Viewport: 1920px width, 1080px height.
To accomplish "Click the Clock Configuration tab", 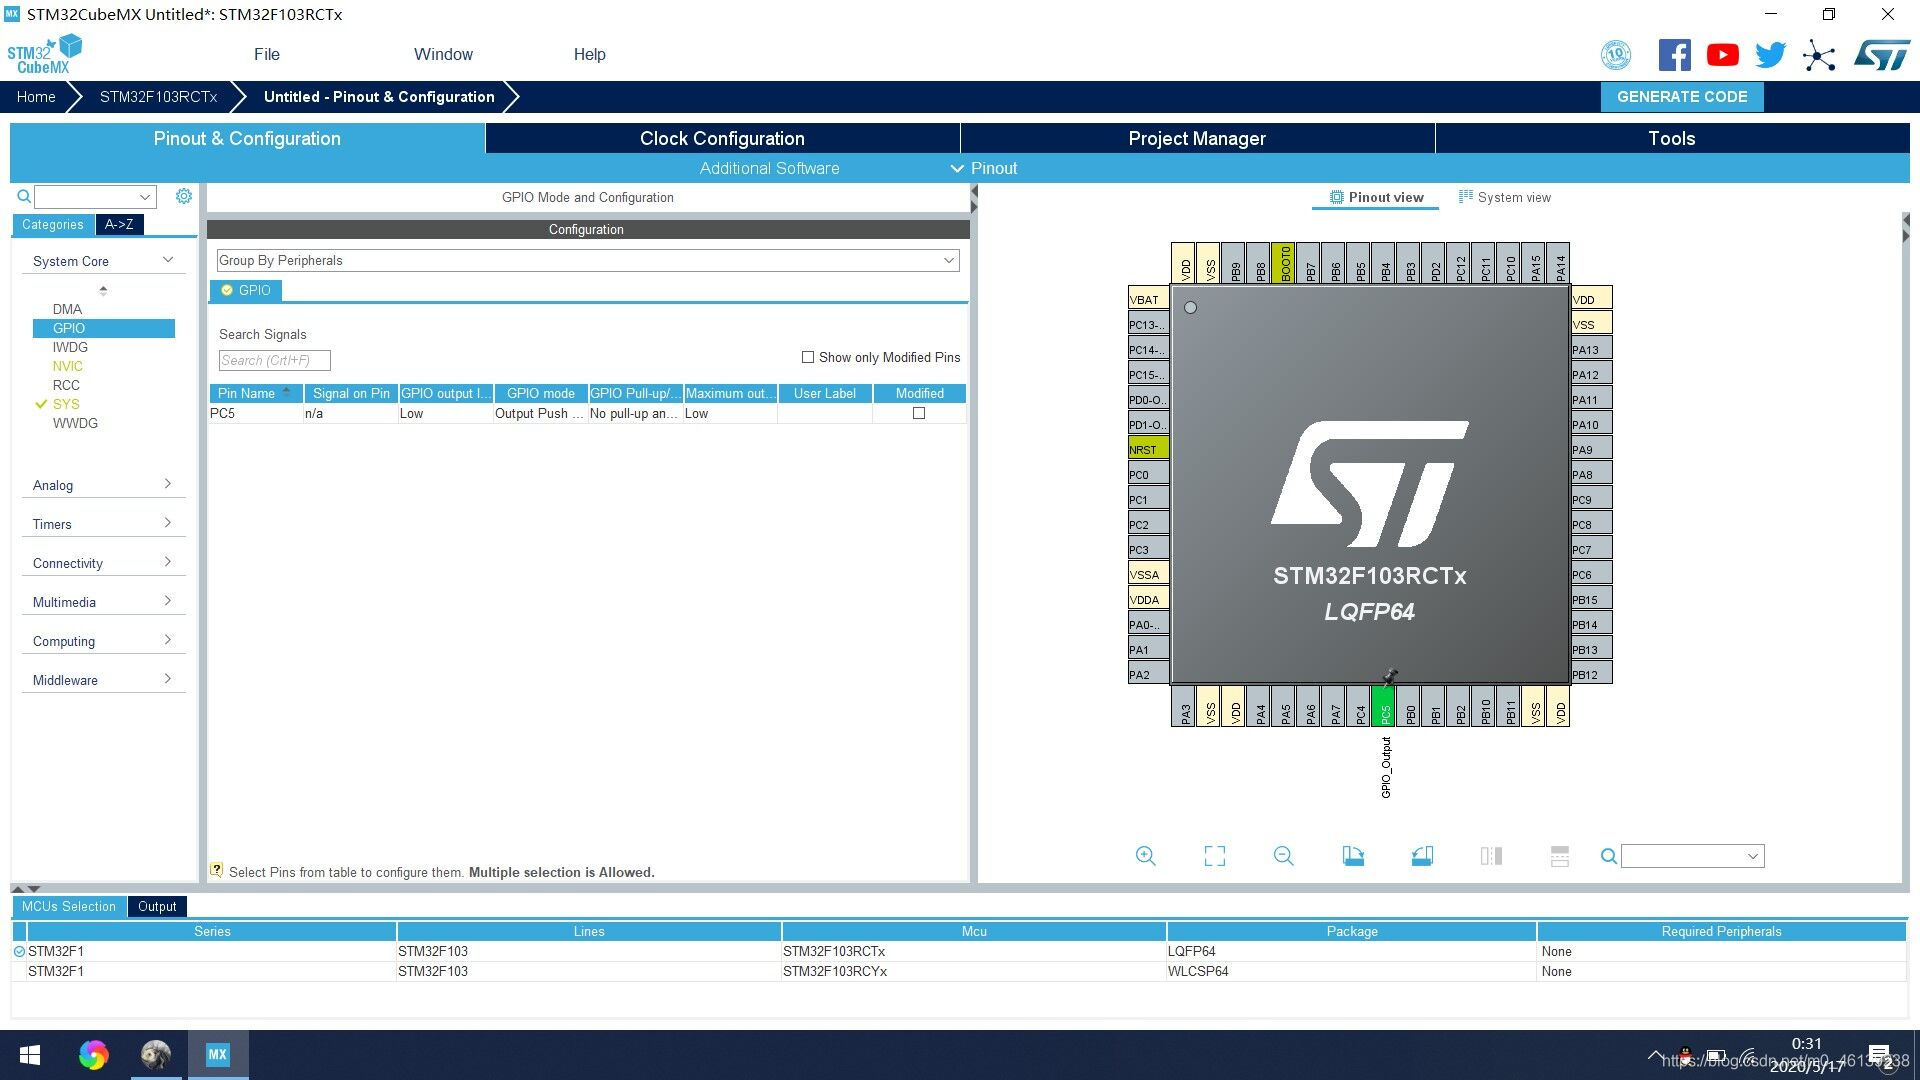I will [721, 138].
